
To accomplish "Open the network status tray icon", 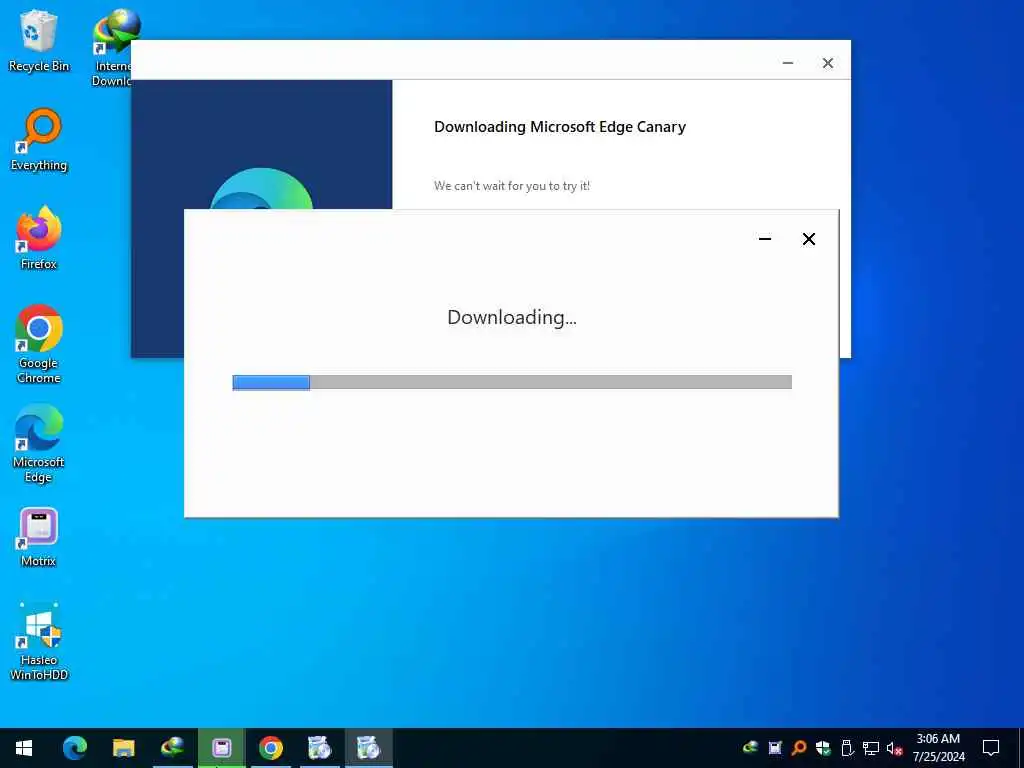I will pyautogui.click(x=871, y=748).
